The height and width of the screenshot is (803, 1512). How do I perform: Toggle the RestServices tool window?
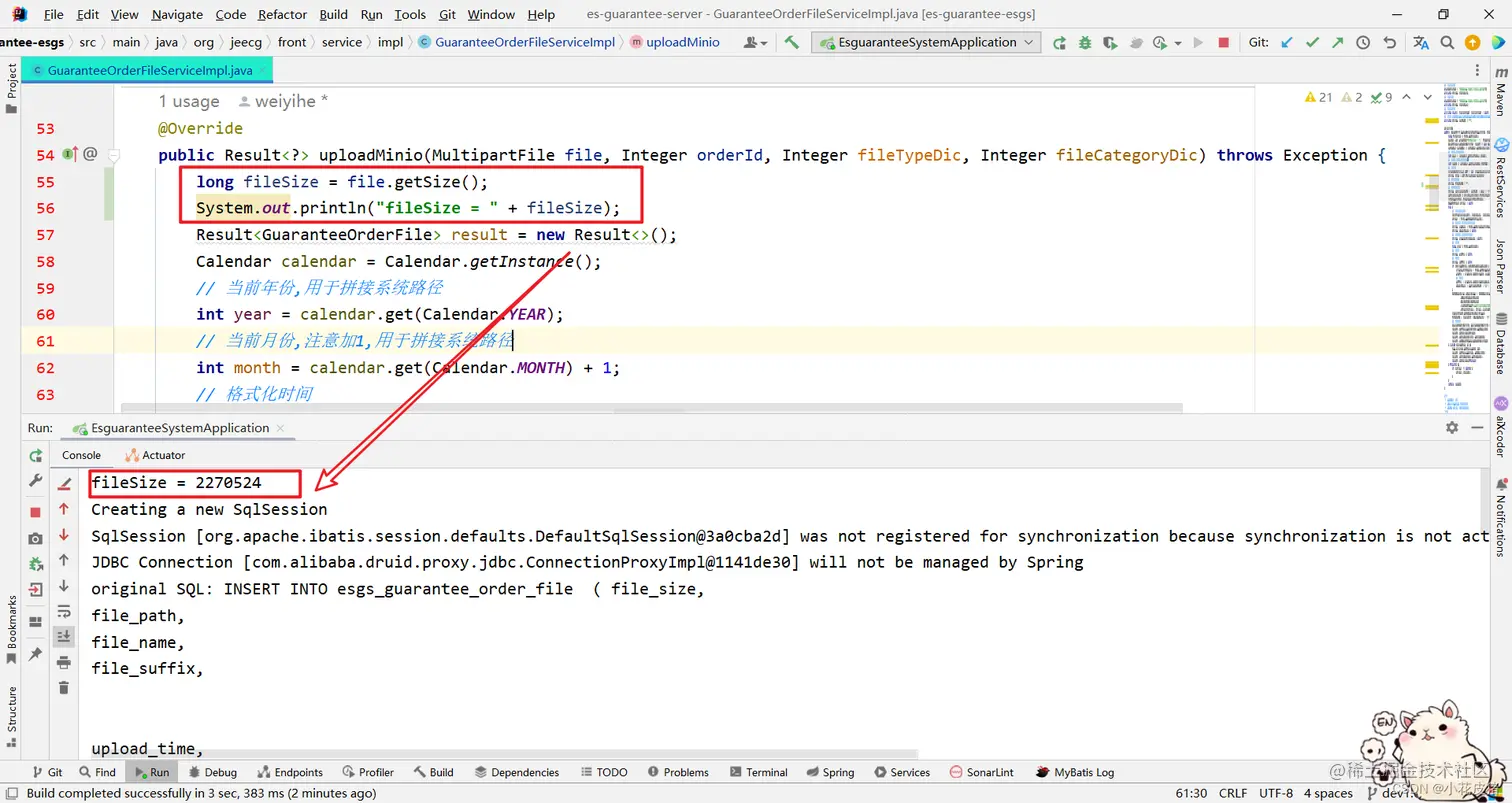coord(1500,178)
